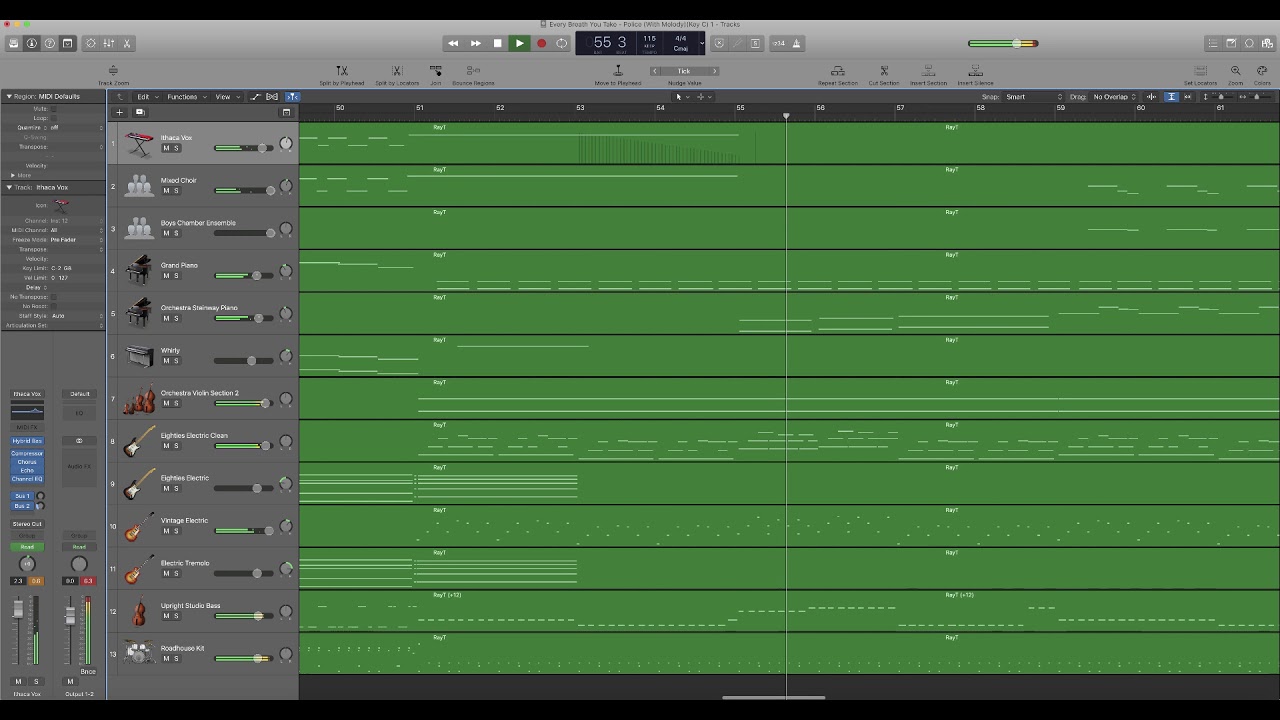Screen dimensions: 1280x720
Task: Open the Functions menu
Action: (x=185, y=97)
